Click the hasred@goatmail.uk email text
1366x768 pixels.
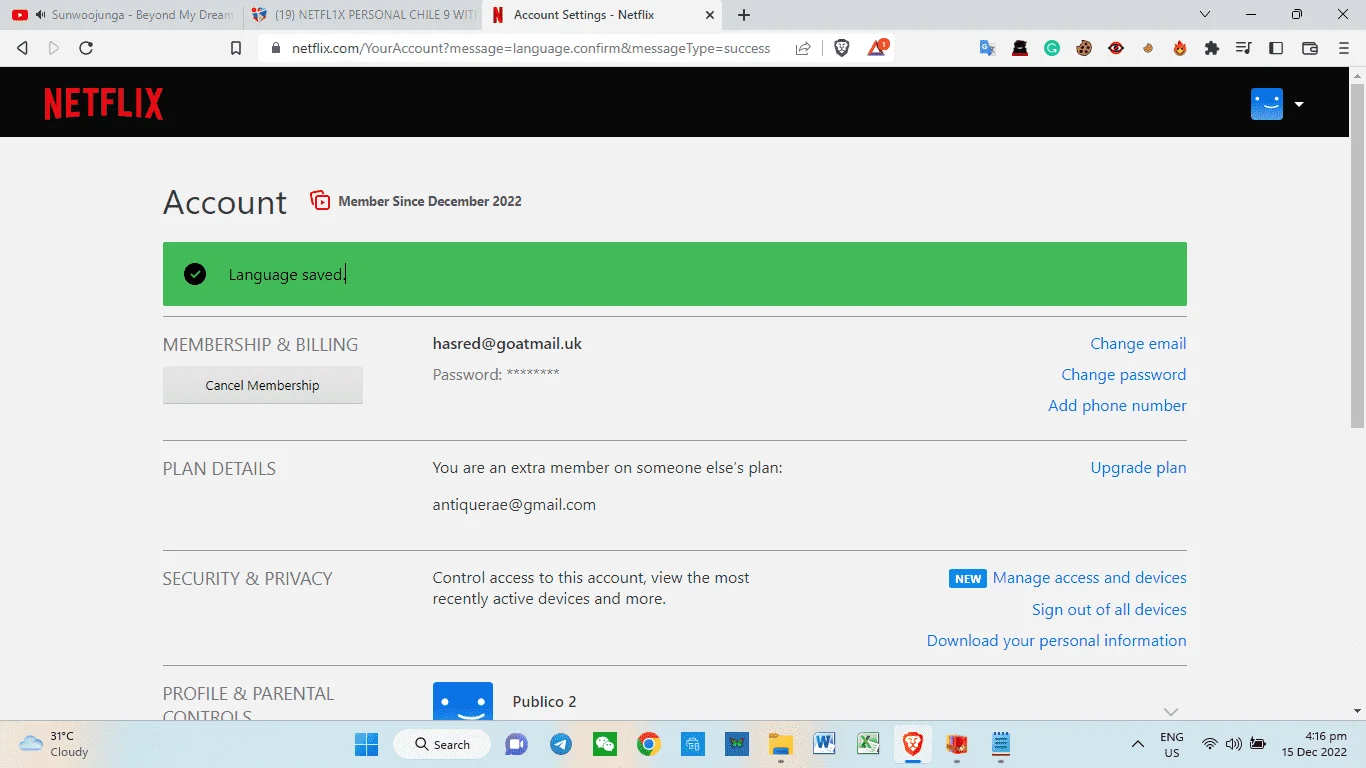(x=507, y=343)
